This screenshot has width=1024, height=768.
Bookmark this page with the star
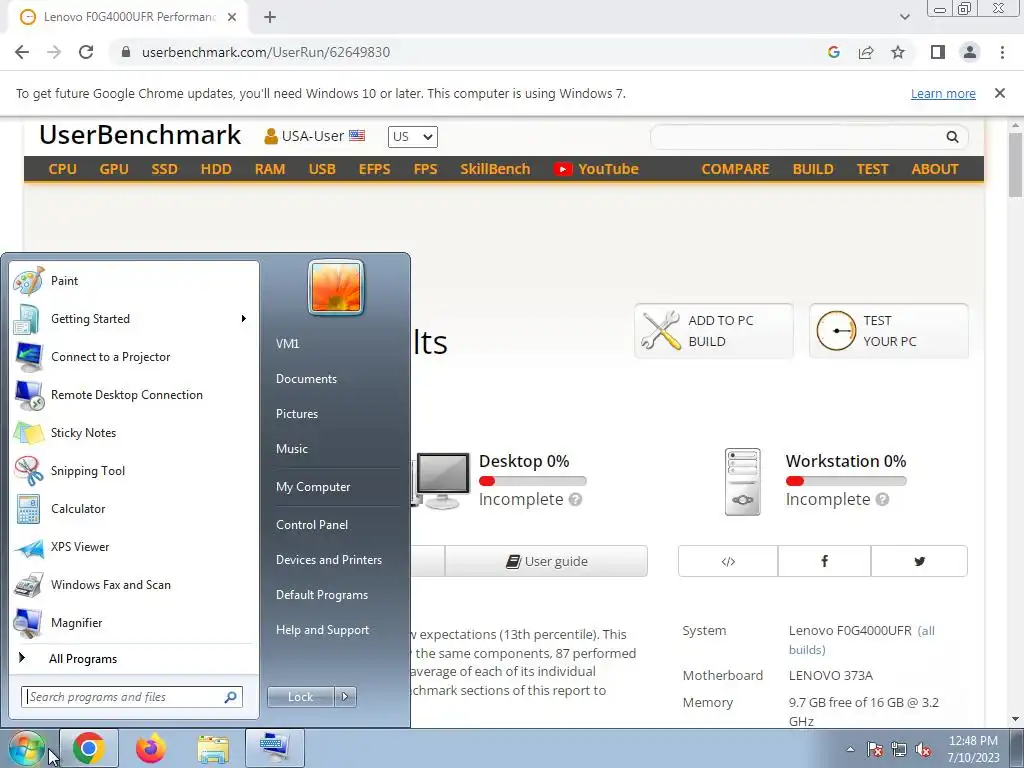pyautogui.click(x=898, y=52)
